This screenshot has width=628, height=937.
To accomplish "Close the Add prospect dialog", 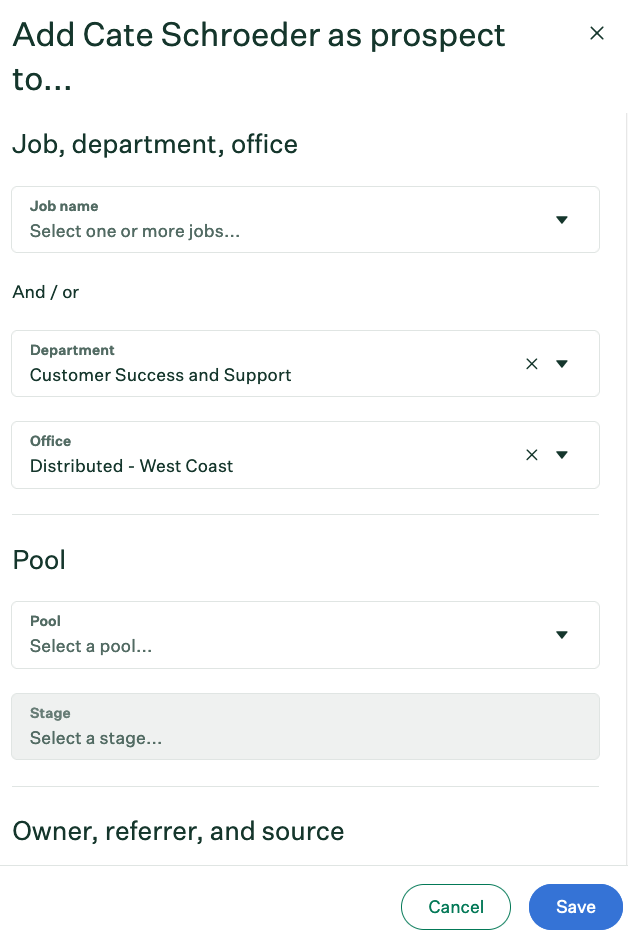I will (x=596, y=33).
